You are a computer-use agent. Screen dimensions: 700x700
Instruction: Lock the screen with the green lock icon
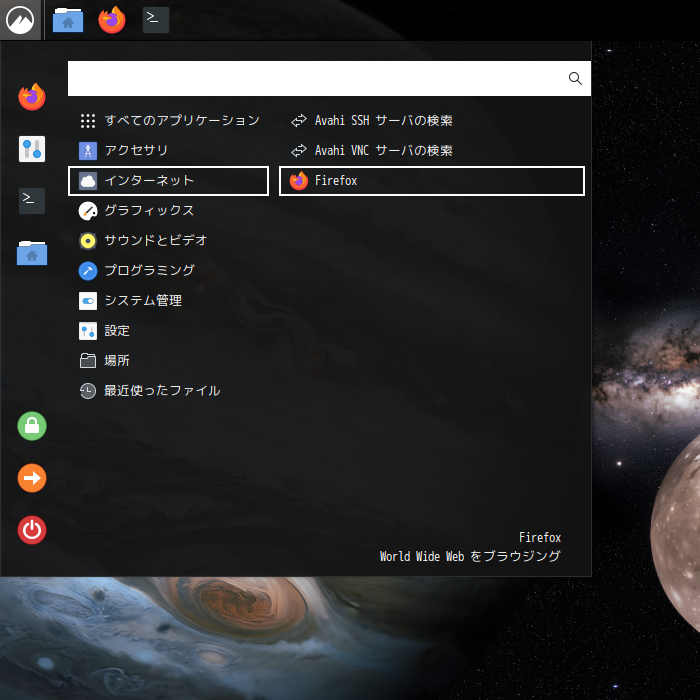[32, 426]
